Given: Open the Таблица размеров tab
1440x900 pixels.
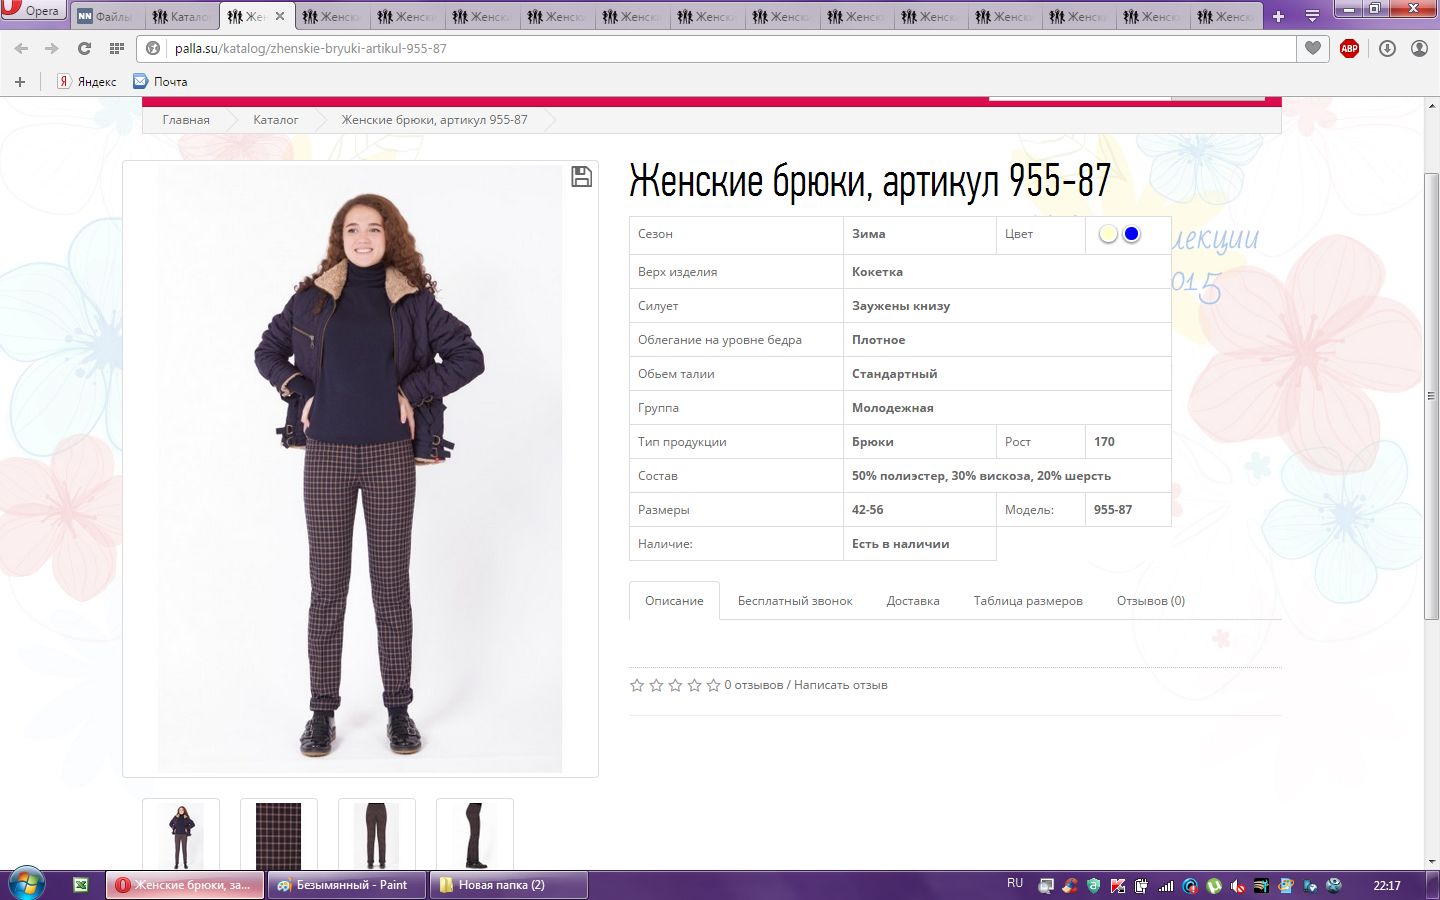Looking at the screenshot, I should point(1027,601).
